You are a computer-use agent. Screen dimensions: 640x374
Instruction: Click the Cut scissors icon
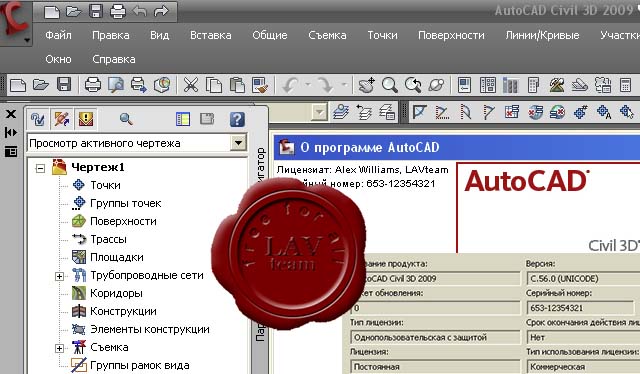pyautogui.click(x=191, y=85)
